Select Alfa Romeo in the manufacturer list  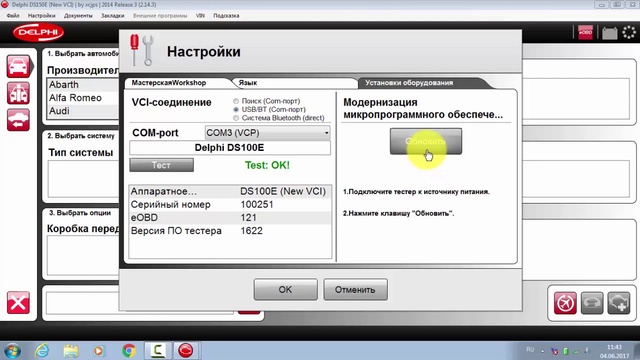click(83, 98)
